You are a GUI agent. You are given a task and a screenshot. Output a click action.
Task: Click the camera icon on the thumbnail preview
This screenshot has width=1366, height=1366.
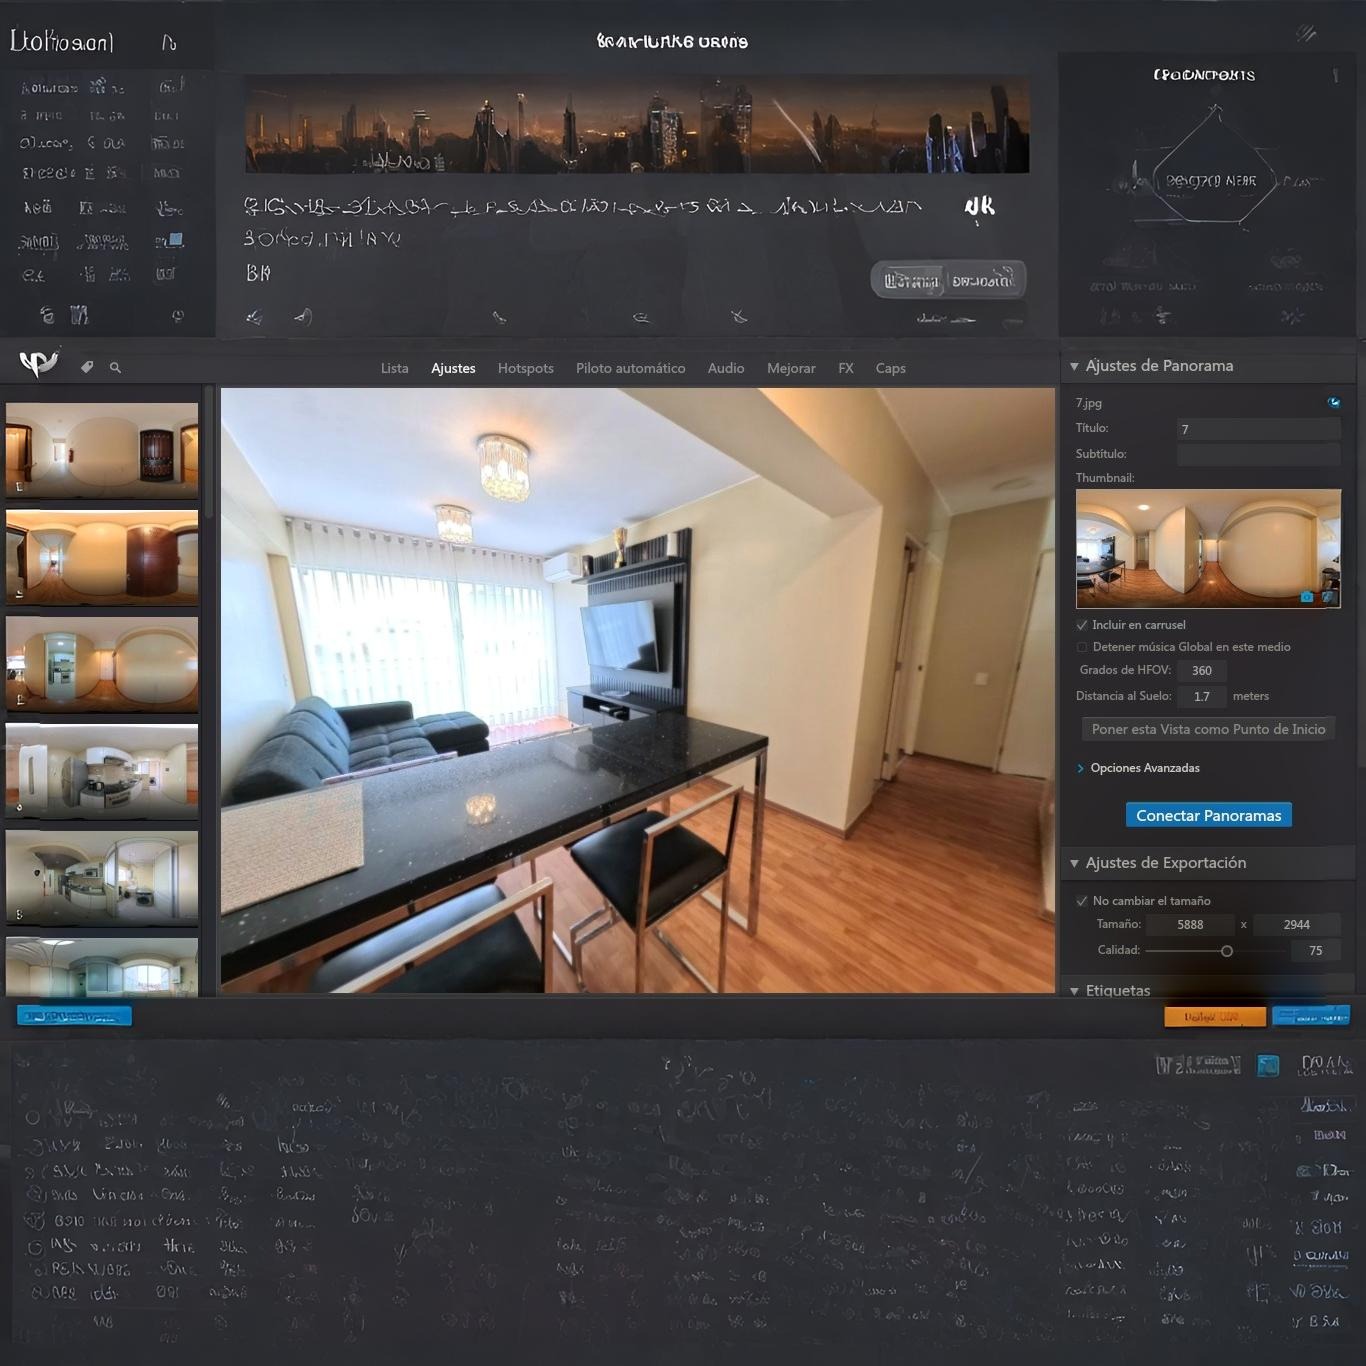[1306, 597]
